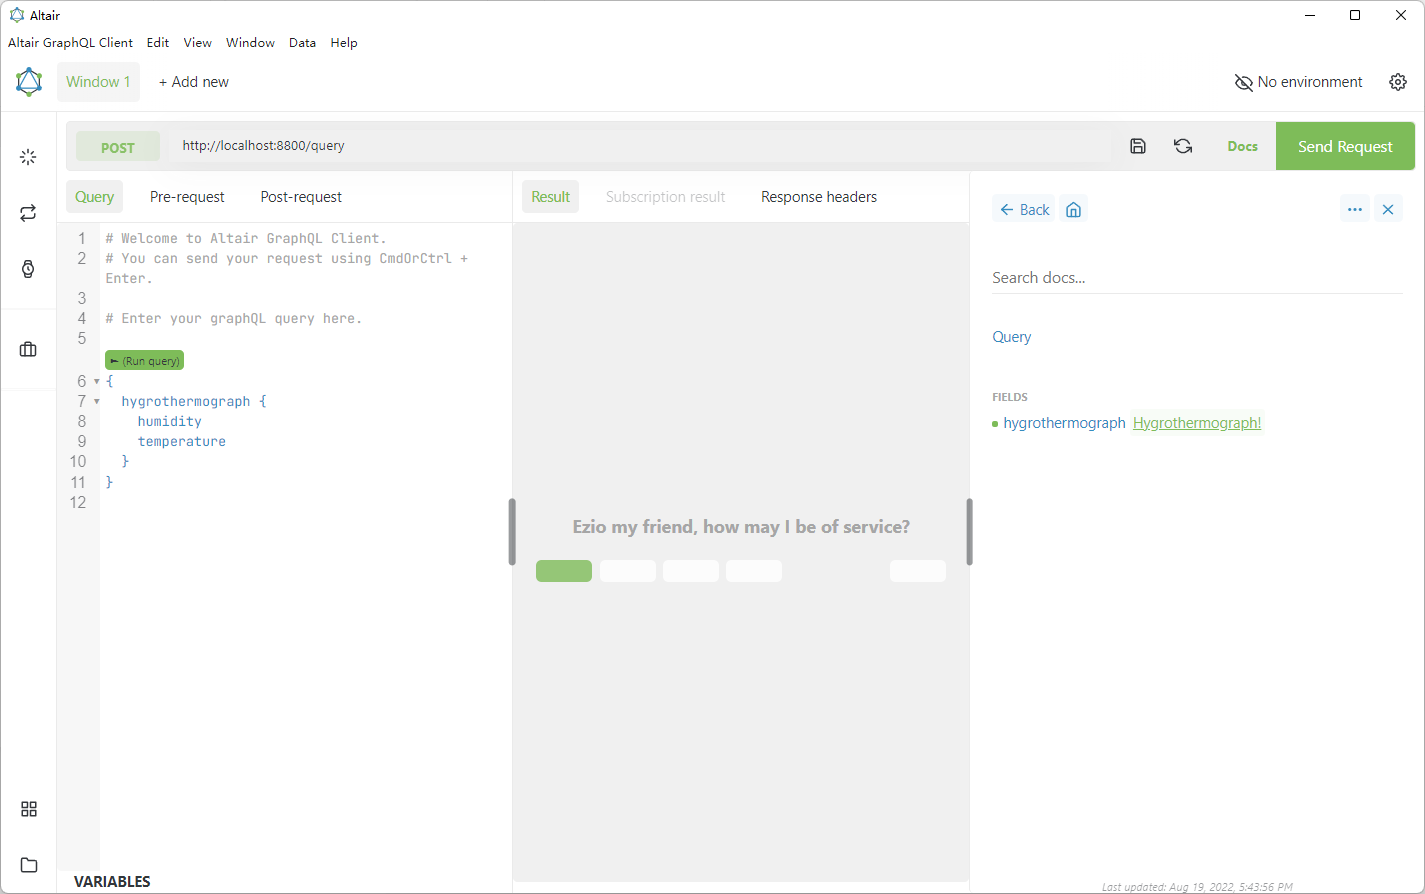Screen dimensions: 1425x894
Task: Click the result and docs pane resize handle
Action: pyautogui.click(x=969, y=532)
